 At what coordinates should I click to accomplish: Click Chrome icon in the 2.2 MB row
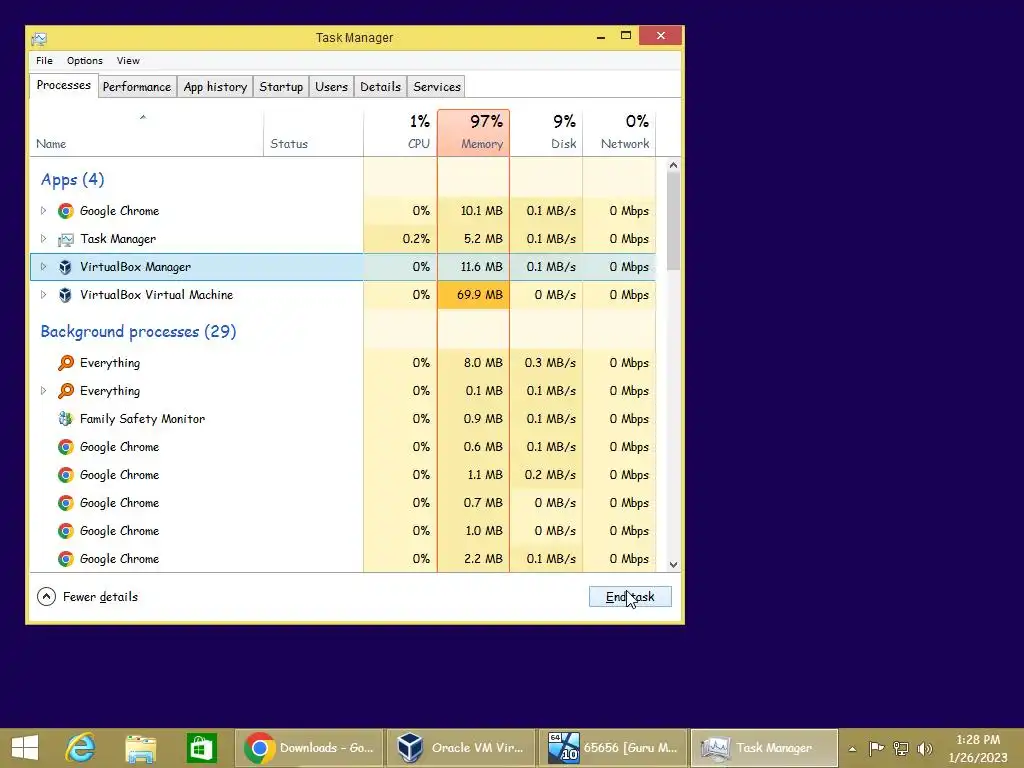[x=65, y=559]
